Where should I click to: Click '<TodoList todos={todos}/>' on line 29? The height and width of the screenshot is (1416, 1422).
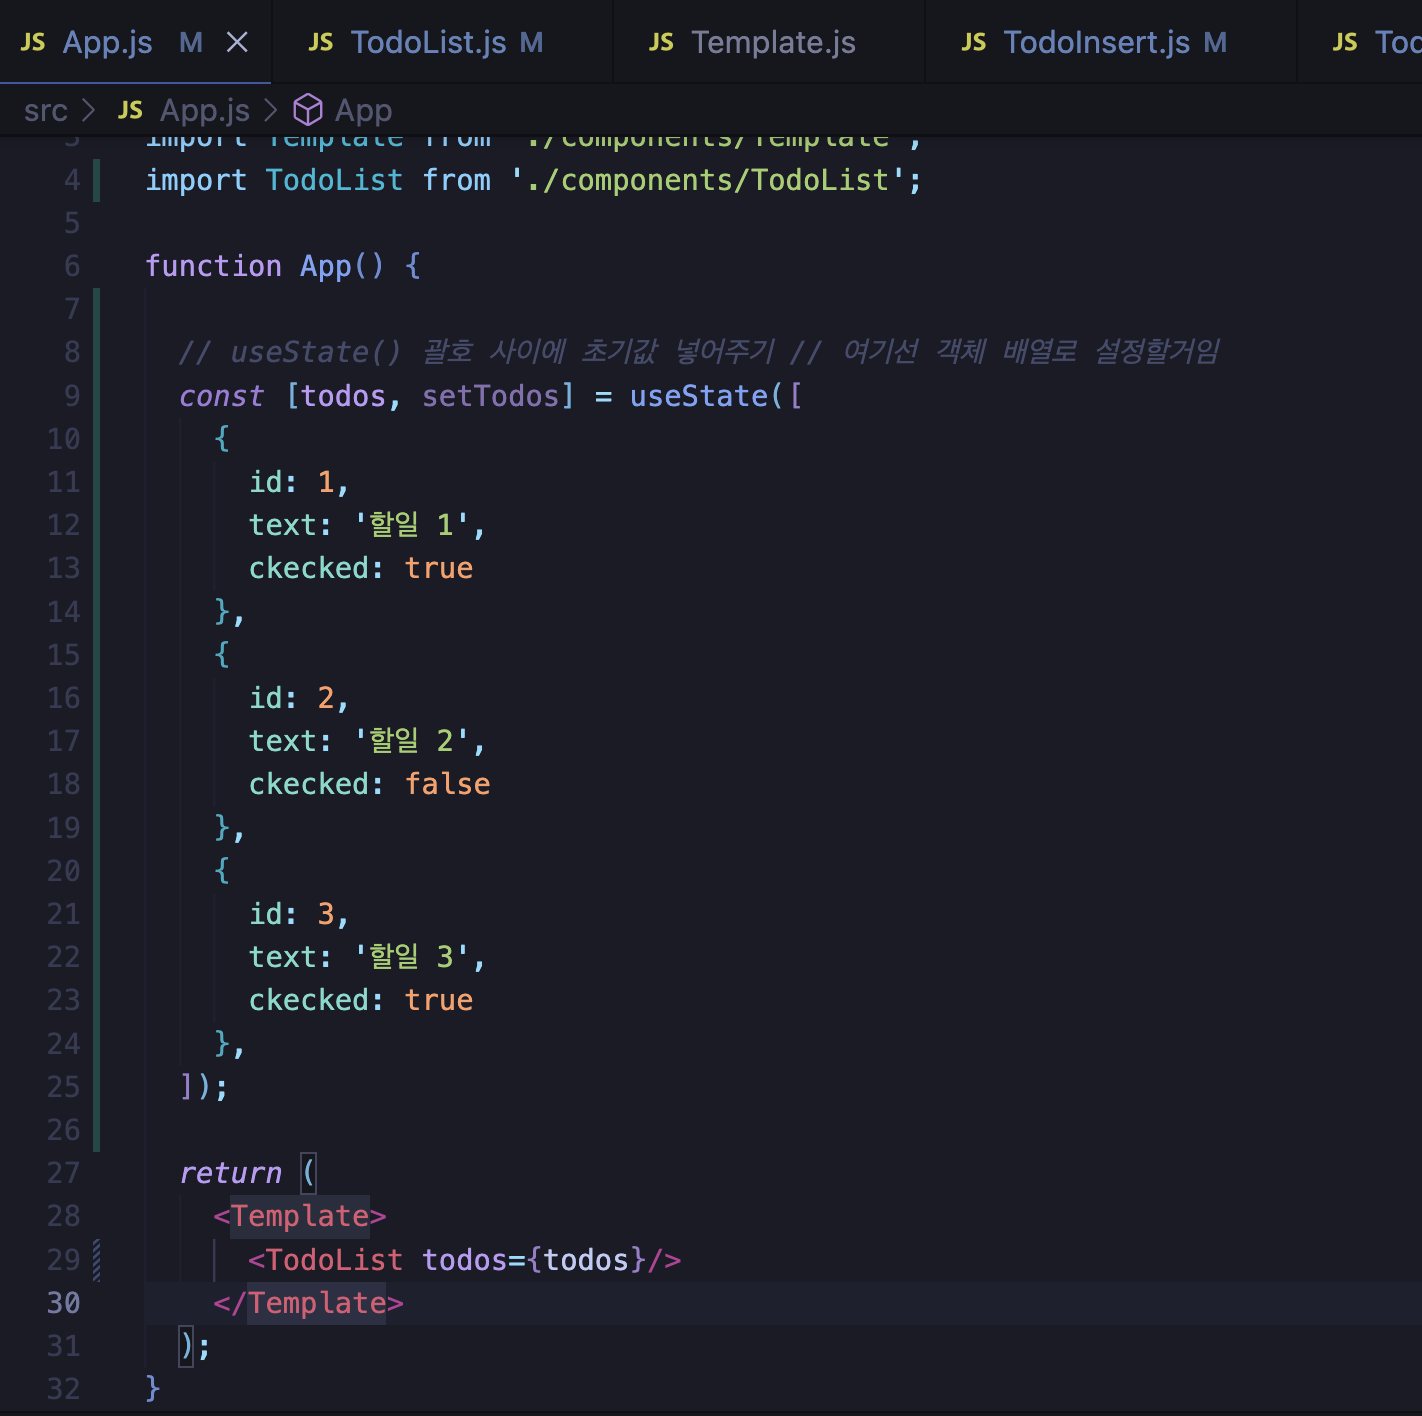465,1260
